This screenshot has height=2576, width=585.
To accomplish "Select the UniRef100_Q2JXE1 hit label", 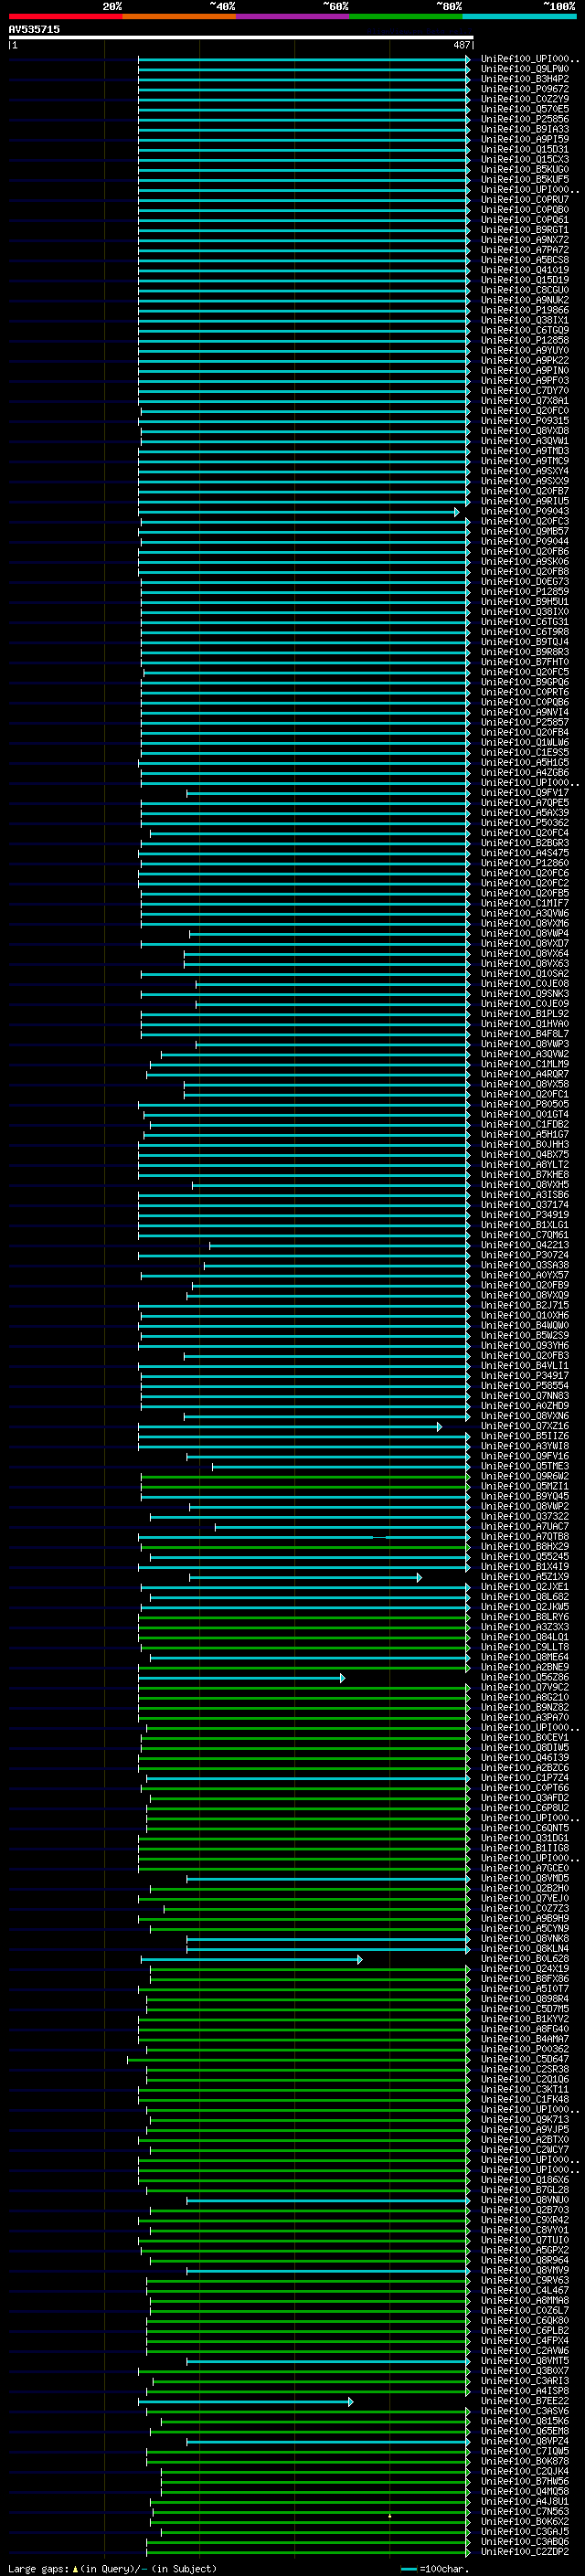I will (x=525, y=1587).
